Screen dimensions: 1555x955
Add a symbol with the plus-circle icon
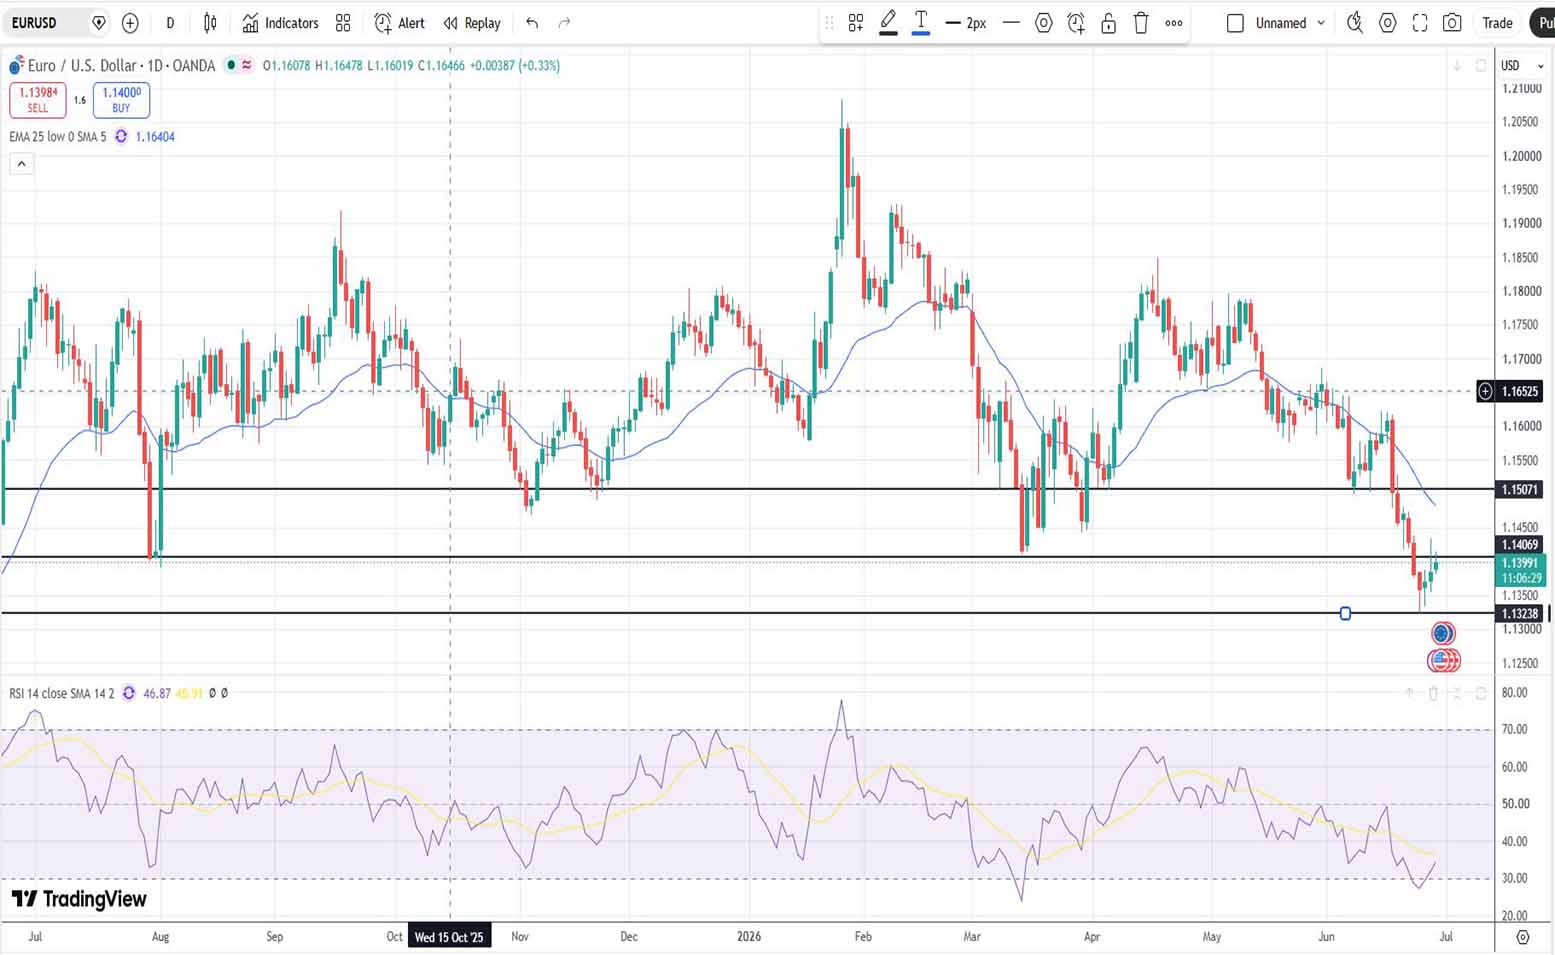coord(130,22)
